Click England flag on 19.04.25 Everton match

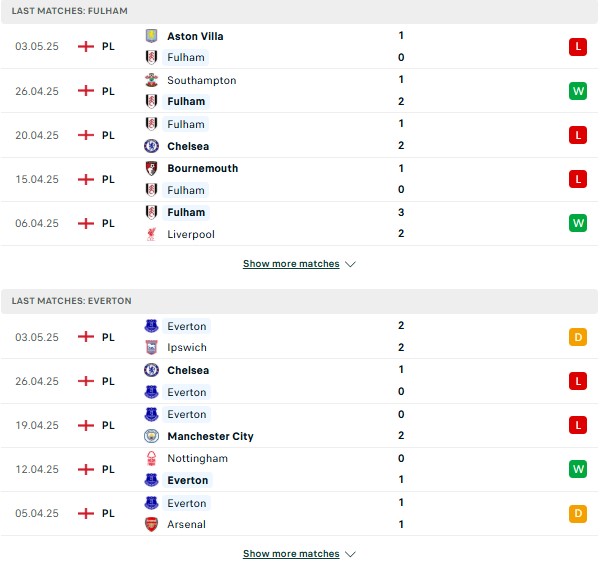(86, 425)
